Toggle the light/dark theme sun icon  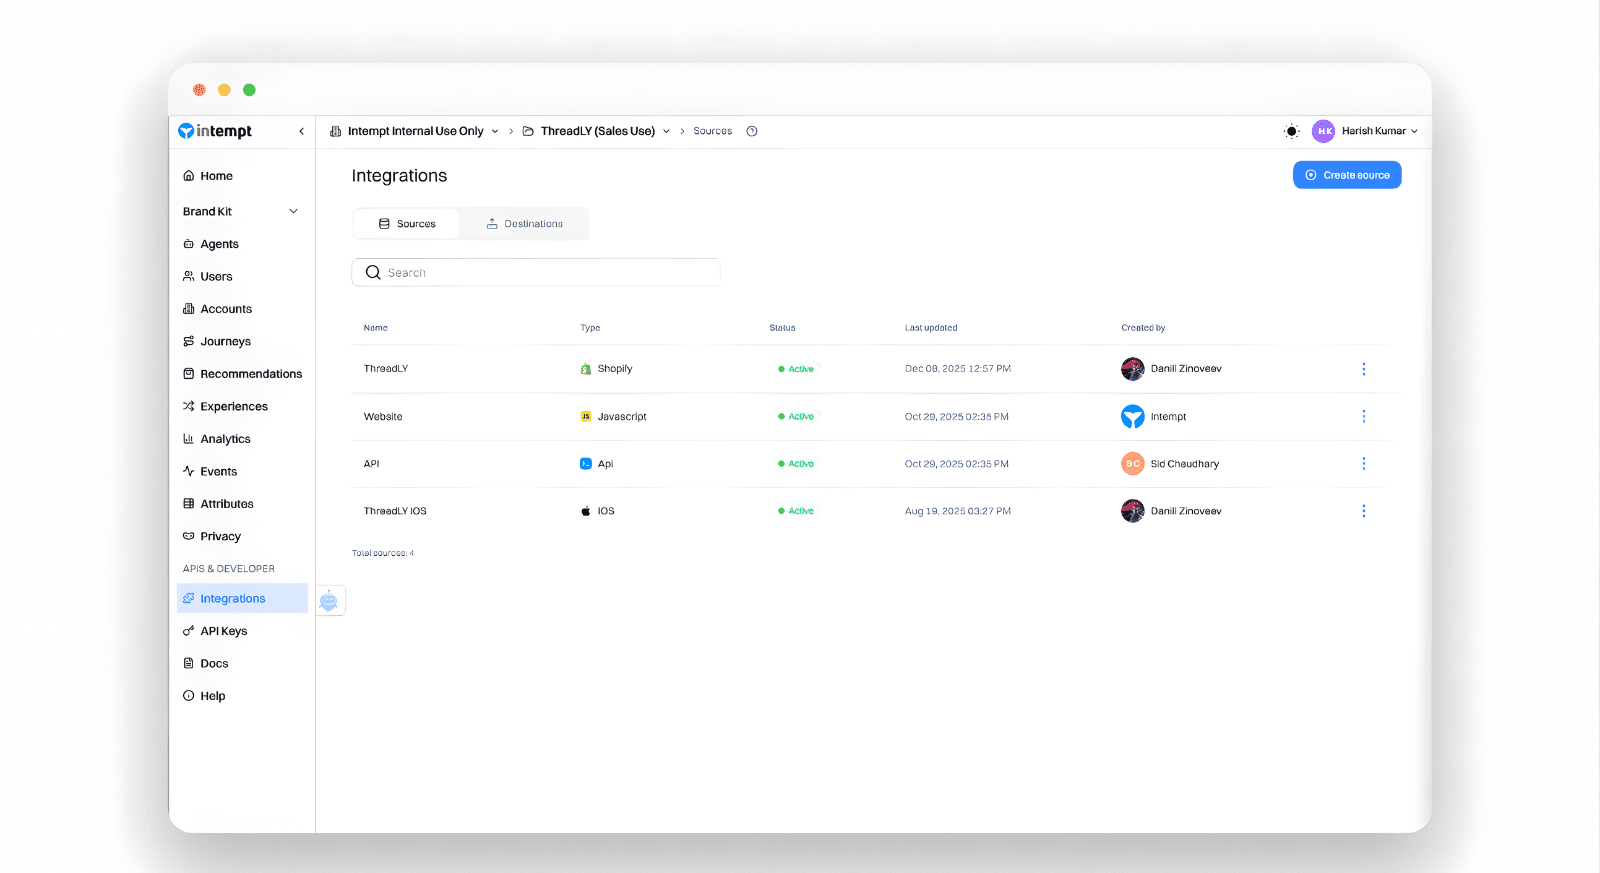(x=1292, y=131)
